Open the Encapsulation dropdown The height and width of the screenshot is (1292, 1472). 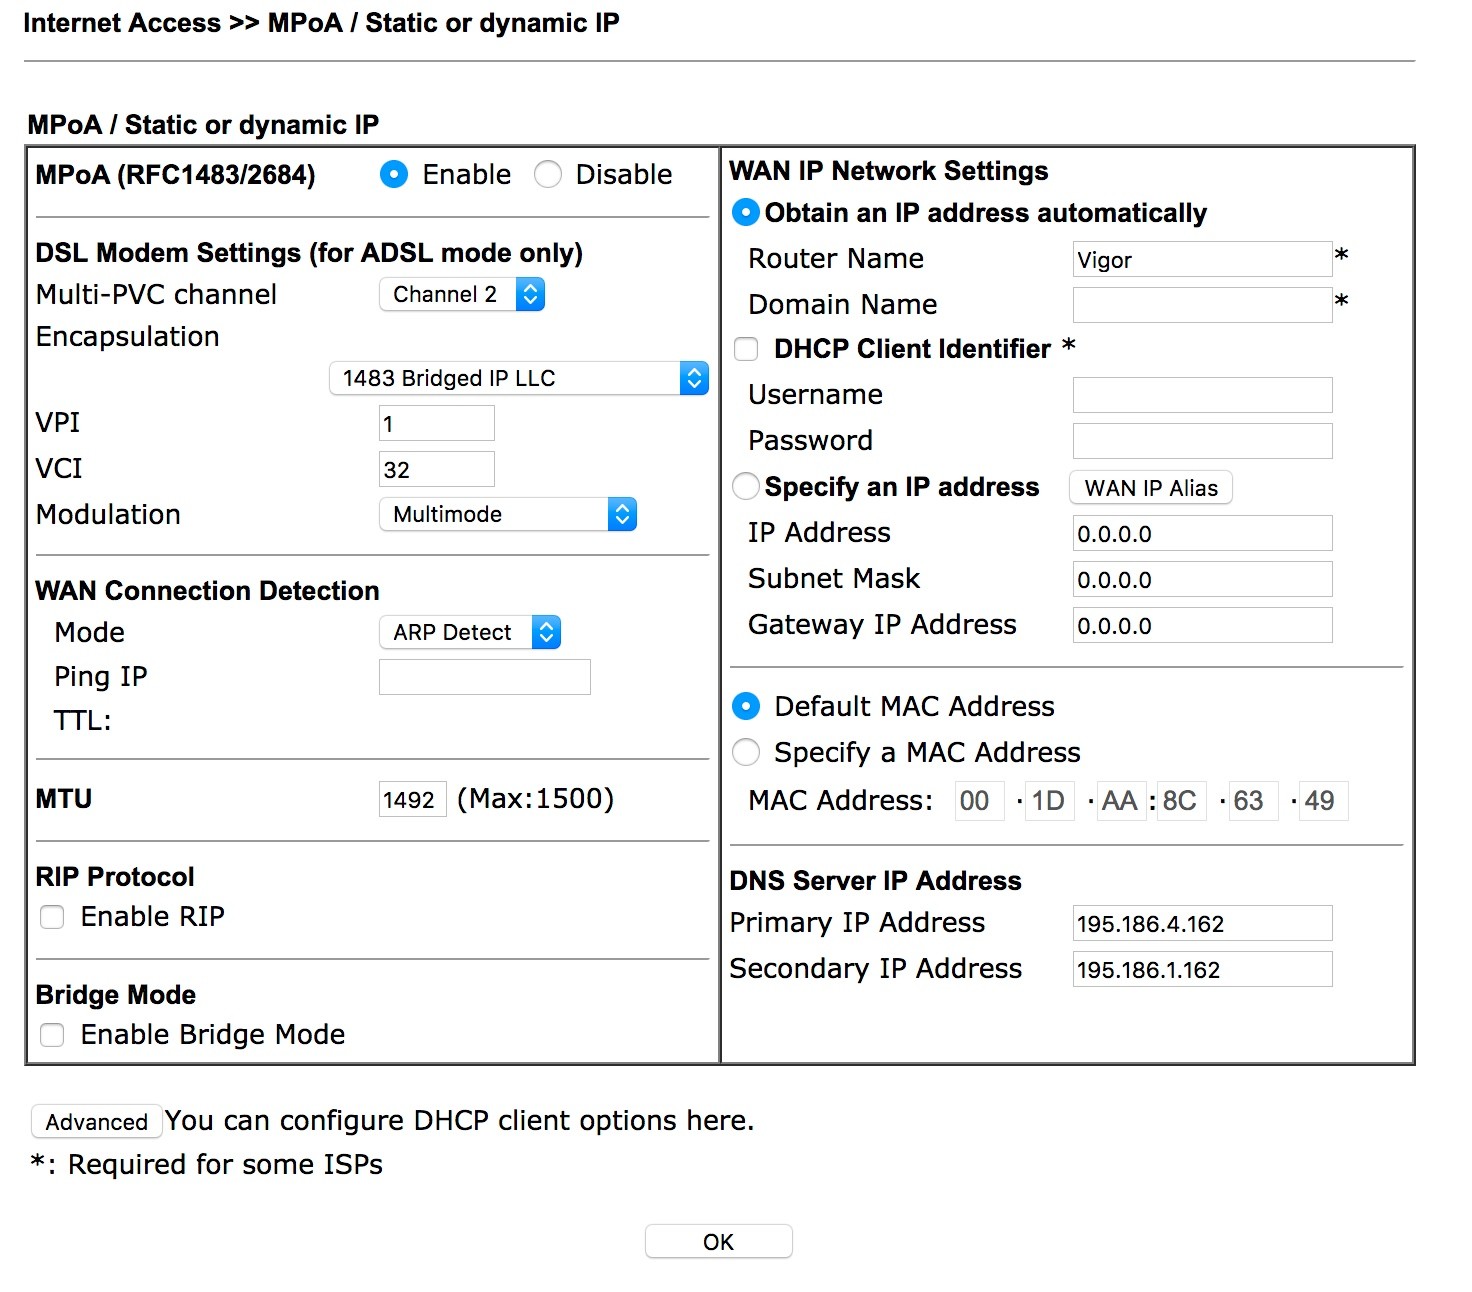518,379
